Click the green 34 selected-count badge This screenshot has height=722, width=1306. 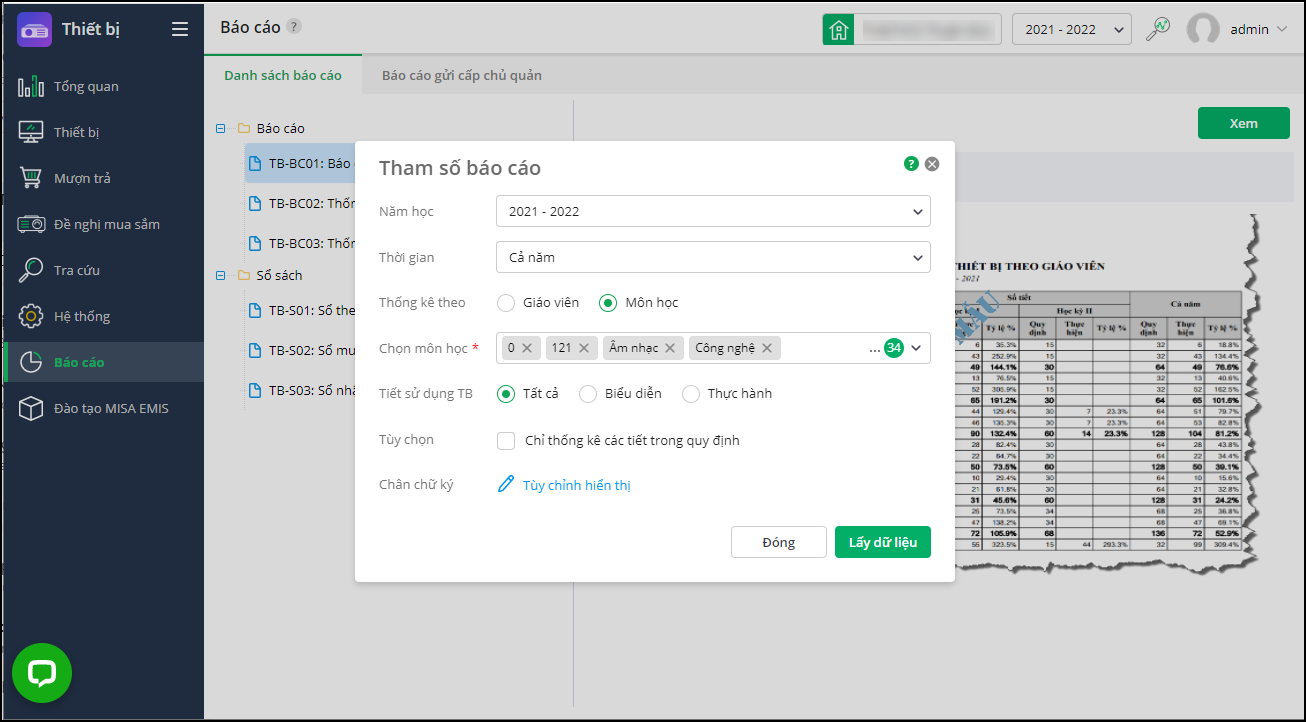(x=894, y=348)
